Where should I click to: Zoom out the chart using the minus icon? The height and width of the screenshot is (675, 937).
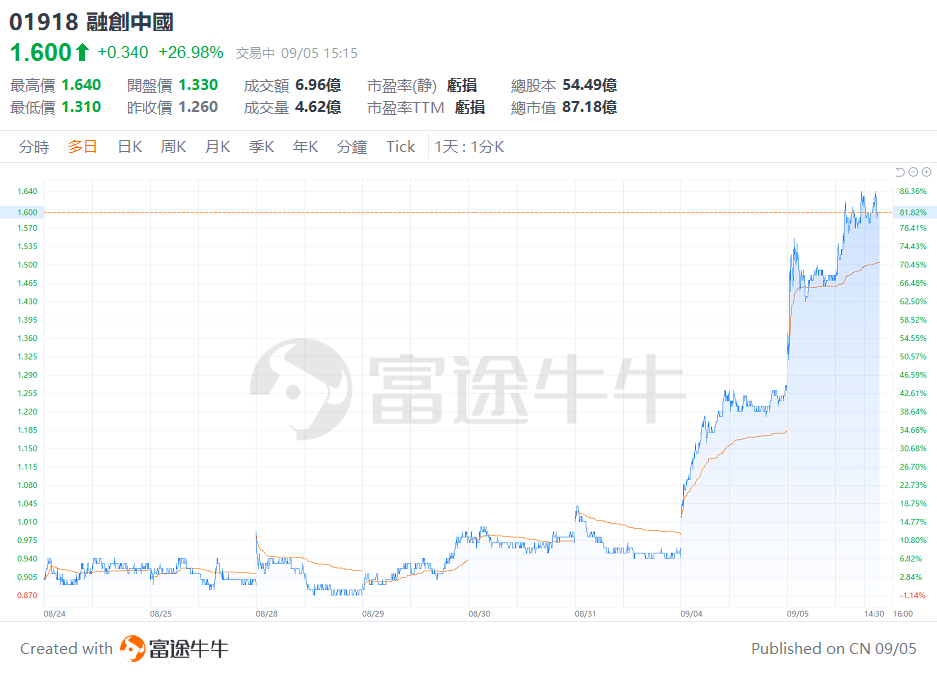coord(913,172)
